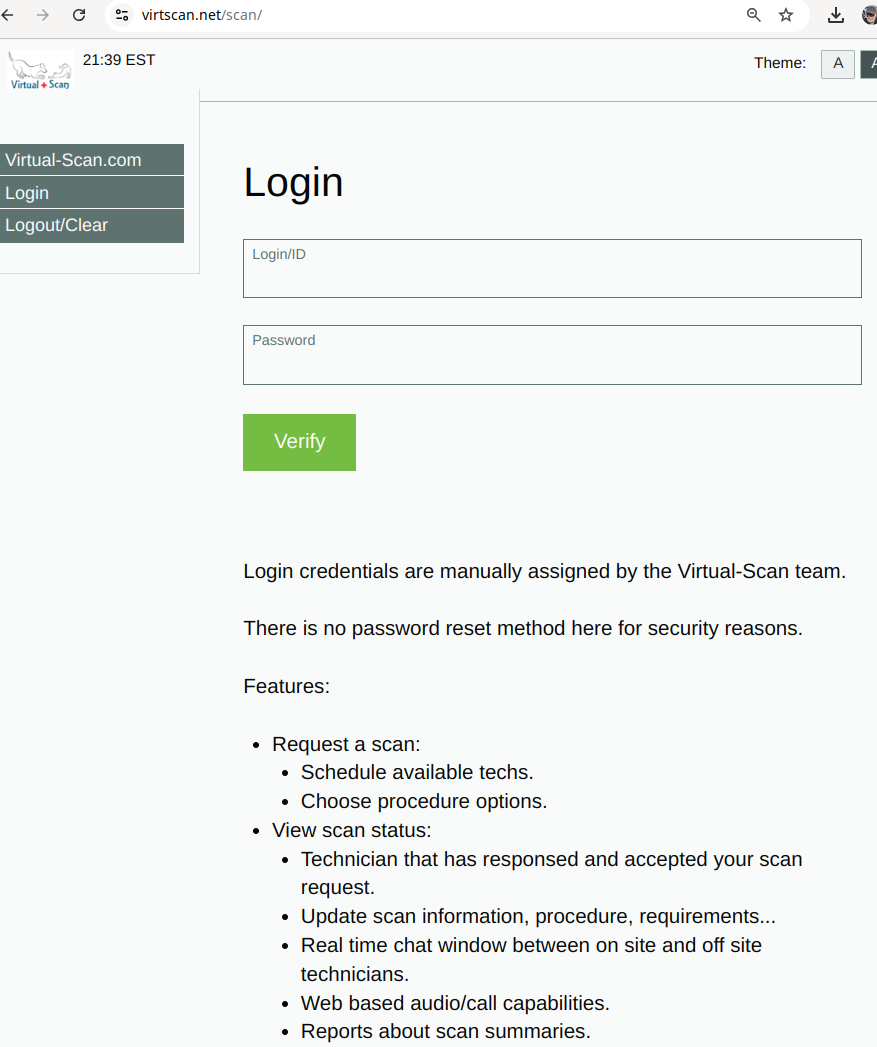Click the Login page heading
Viewport: 877px width, 1047px height.
coord(293,182)
